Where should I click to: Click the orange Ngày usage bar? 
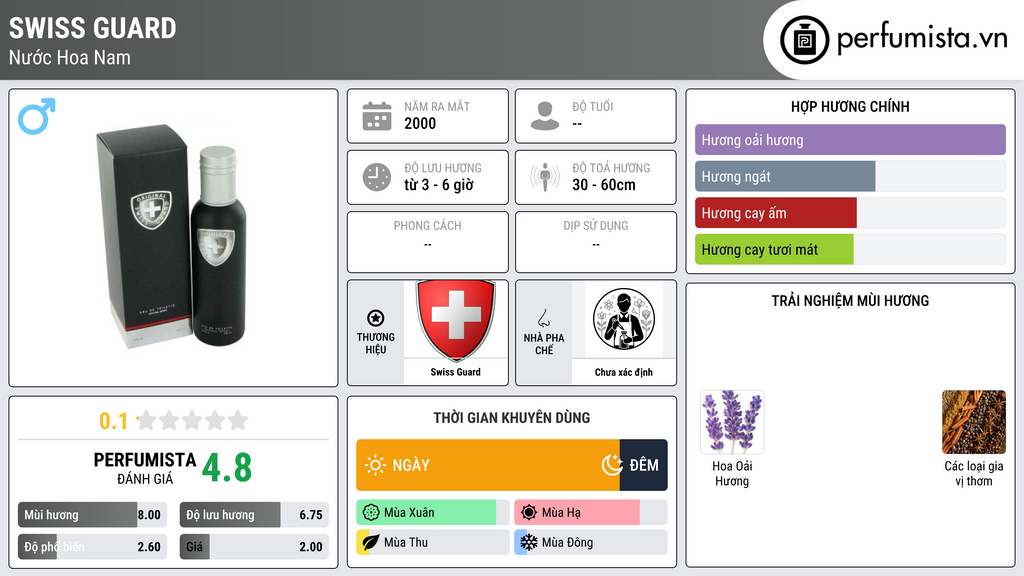488,465
